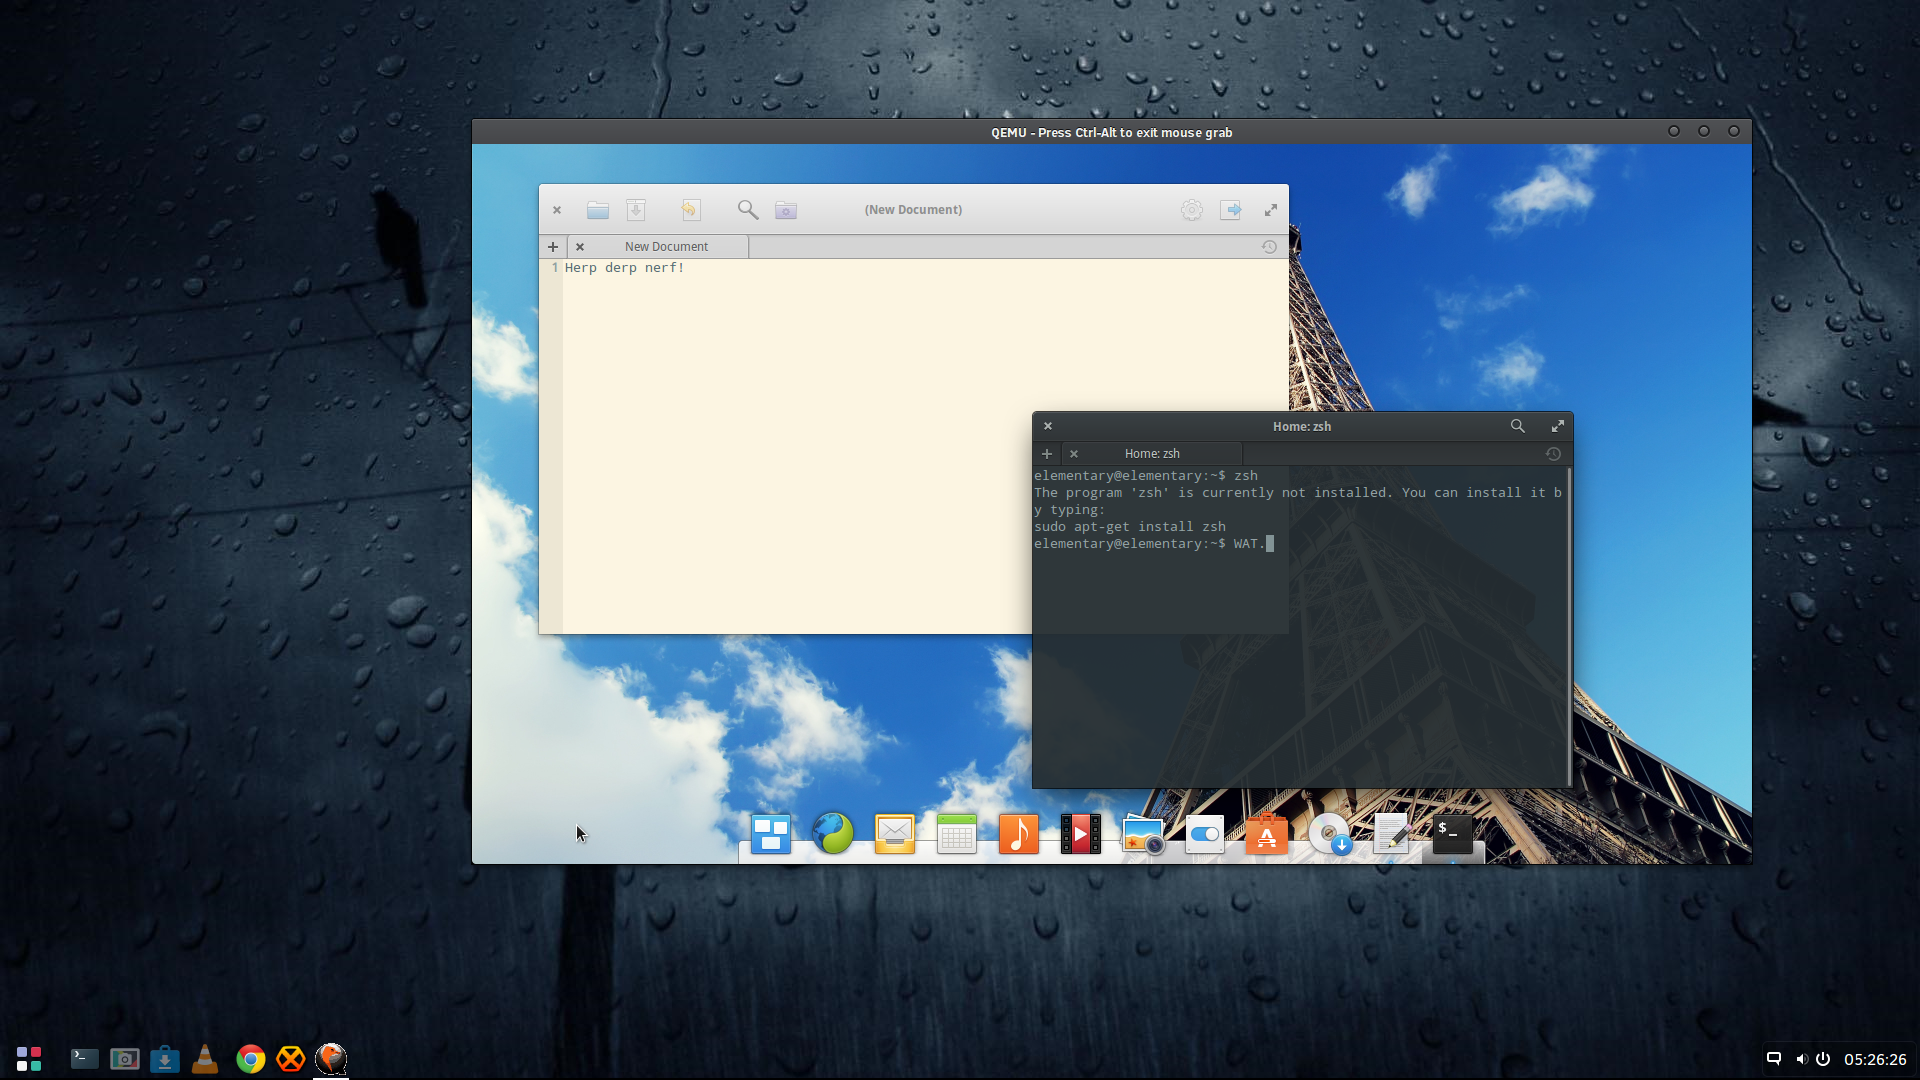
Task: Click the folder-gear icon in Scratch toolbar
Action: pyautogui.click(x=786, y=210)
